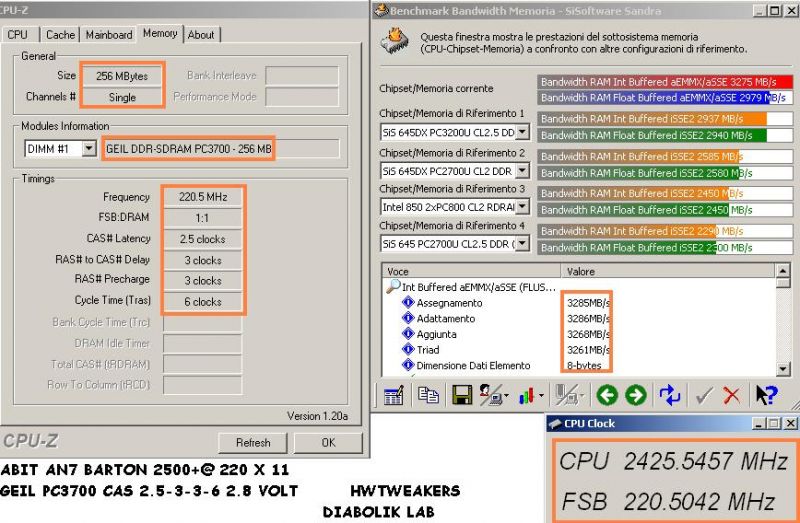Click the Valore column header
Image resolution: width=800 pixels, height=523 pixels.
[x=668, y=271]
